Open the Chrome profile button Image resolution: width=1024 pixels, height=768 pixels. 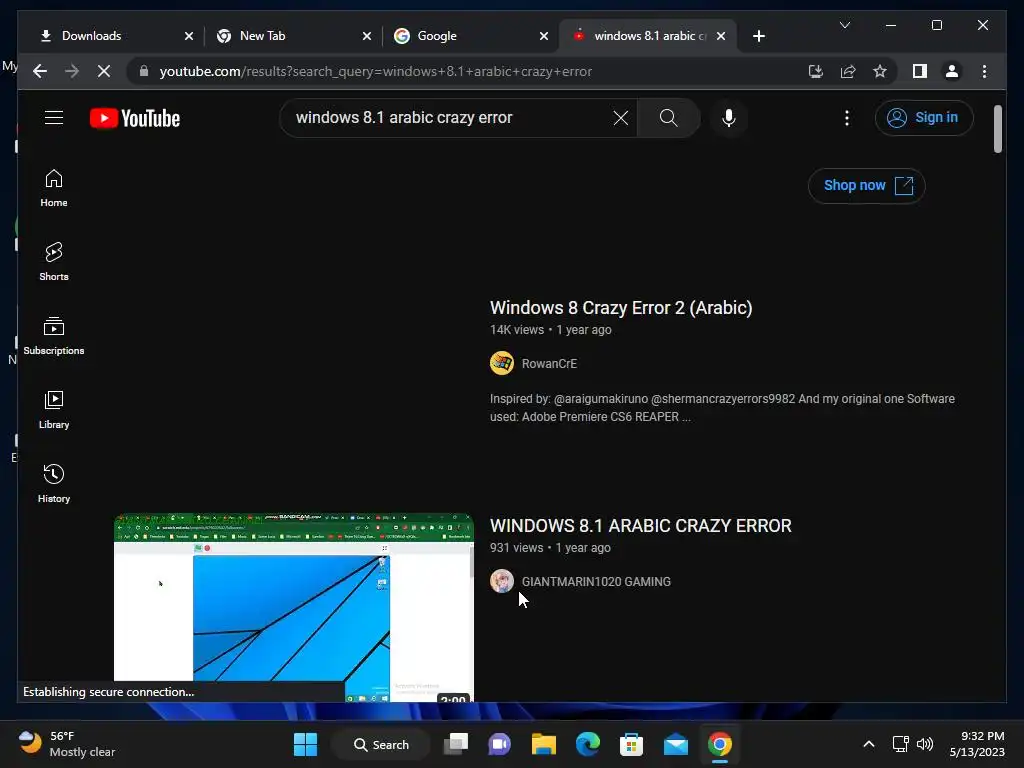952,71
